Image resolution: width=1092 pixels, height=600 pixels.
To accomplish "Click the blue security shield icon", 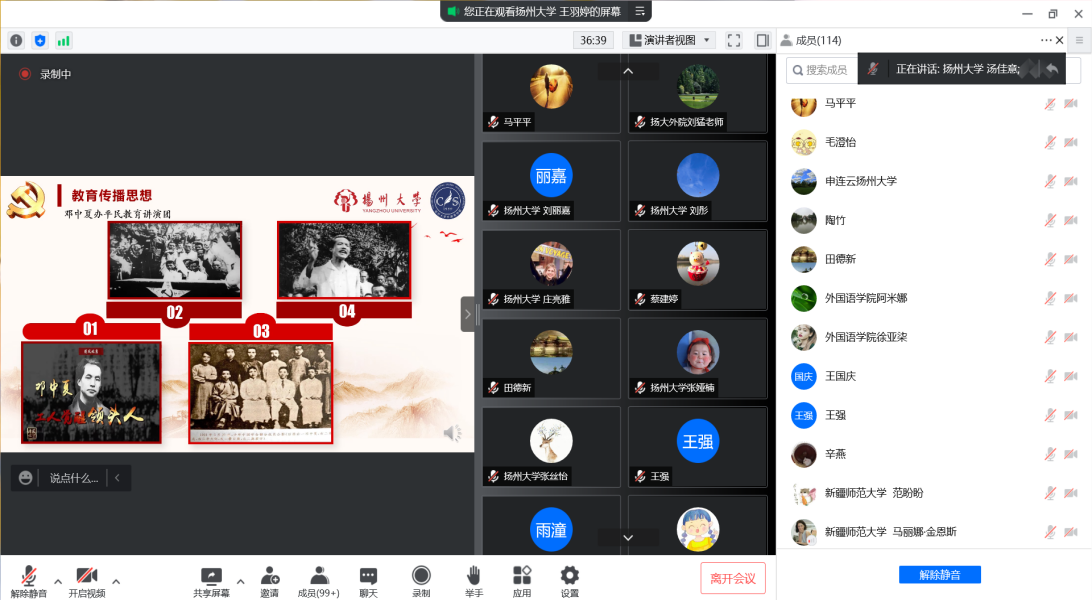I will tap(40, 40).
